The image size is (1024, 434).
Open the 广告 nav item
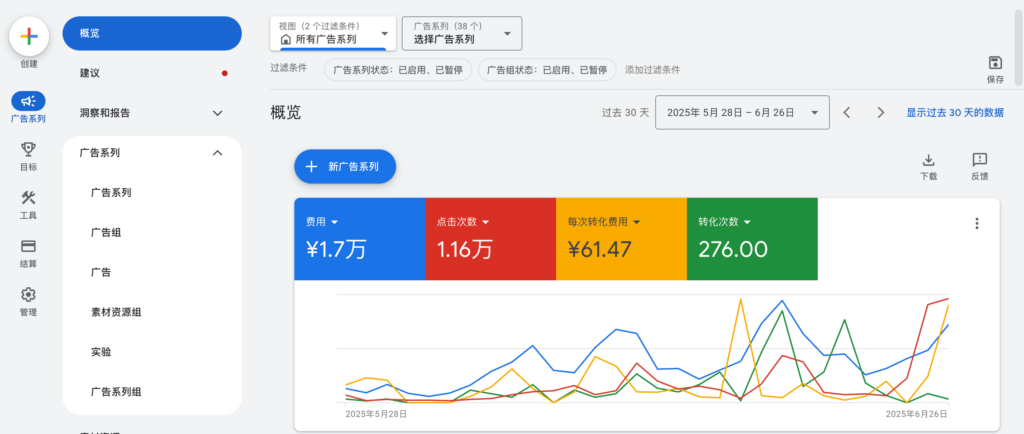pos(152,272)
